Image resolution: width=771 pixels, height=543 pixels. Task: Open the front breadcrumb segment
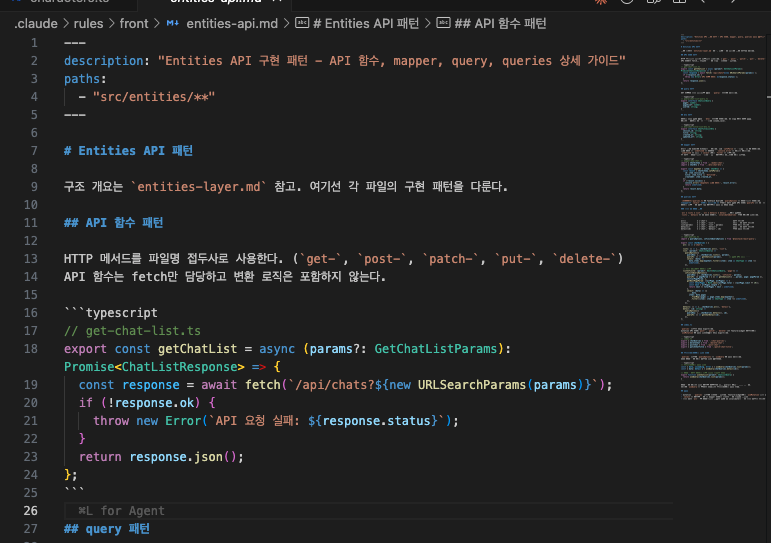tap(134, 24)
